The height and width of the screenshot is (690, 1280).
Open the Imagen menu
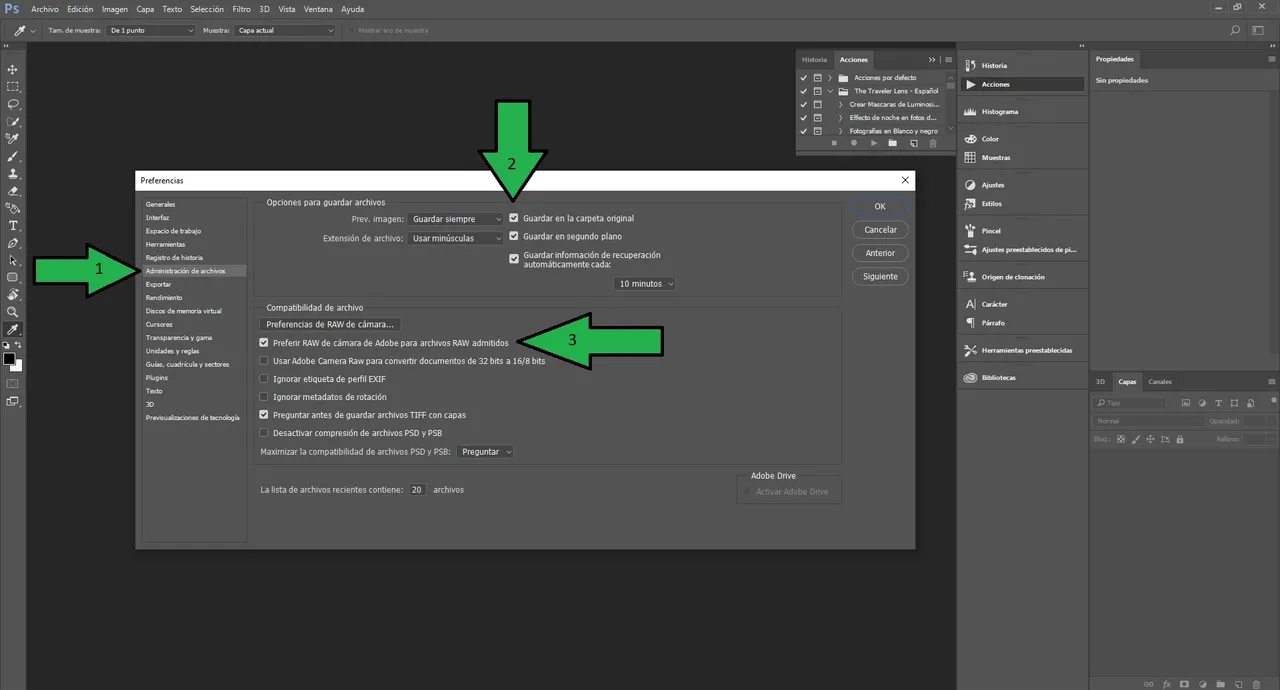pos(115,9)
